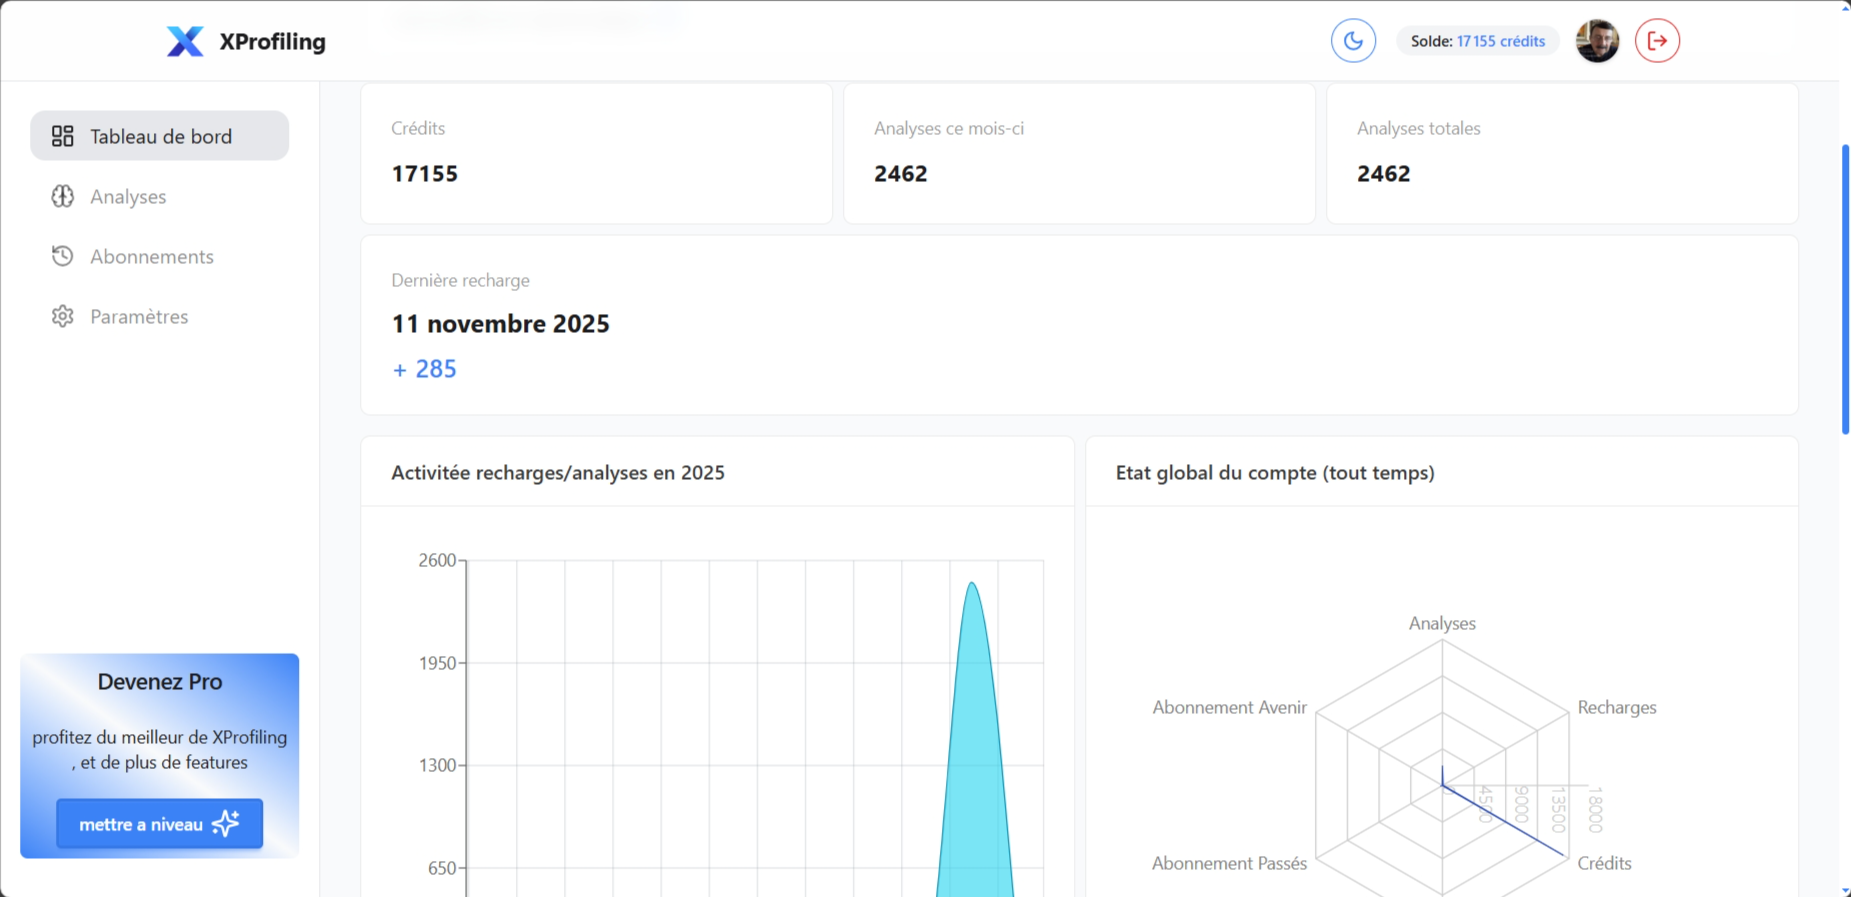The height and width of the screenshot is (897, 1851).
Task: Click the + 285 recharge amount
Action: coord(424,369)
